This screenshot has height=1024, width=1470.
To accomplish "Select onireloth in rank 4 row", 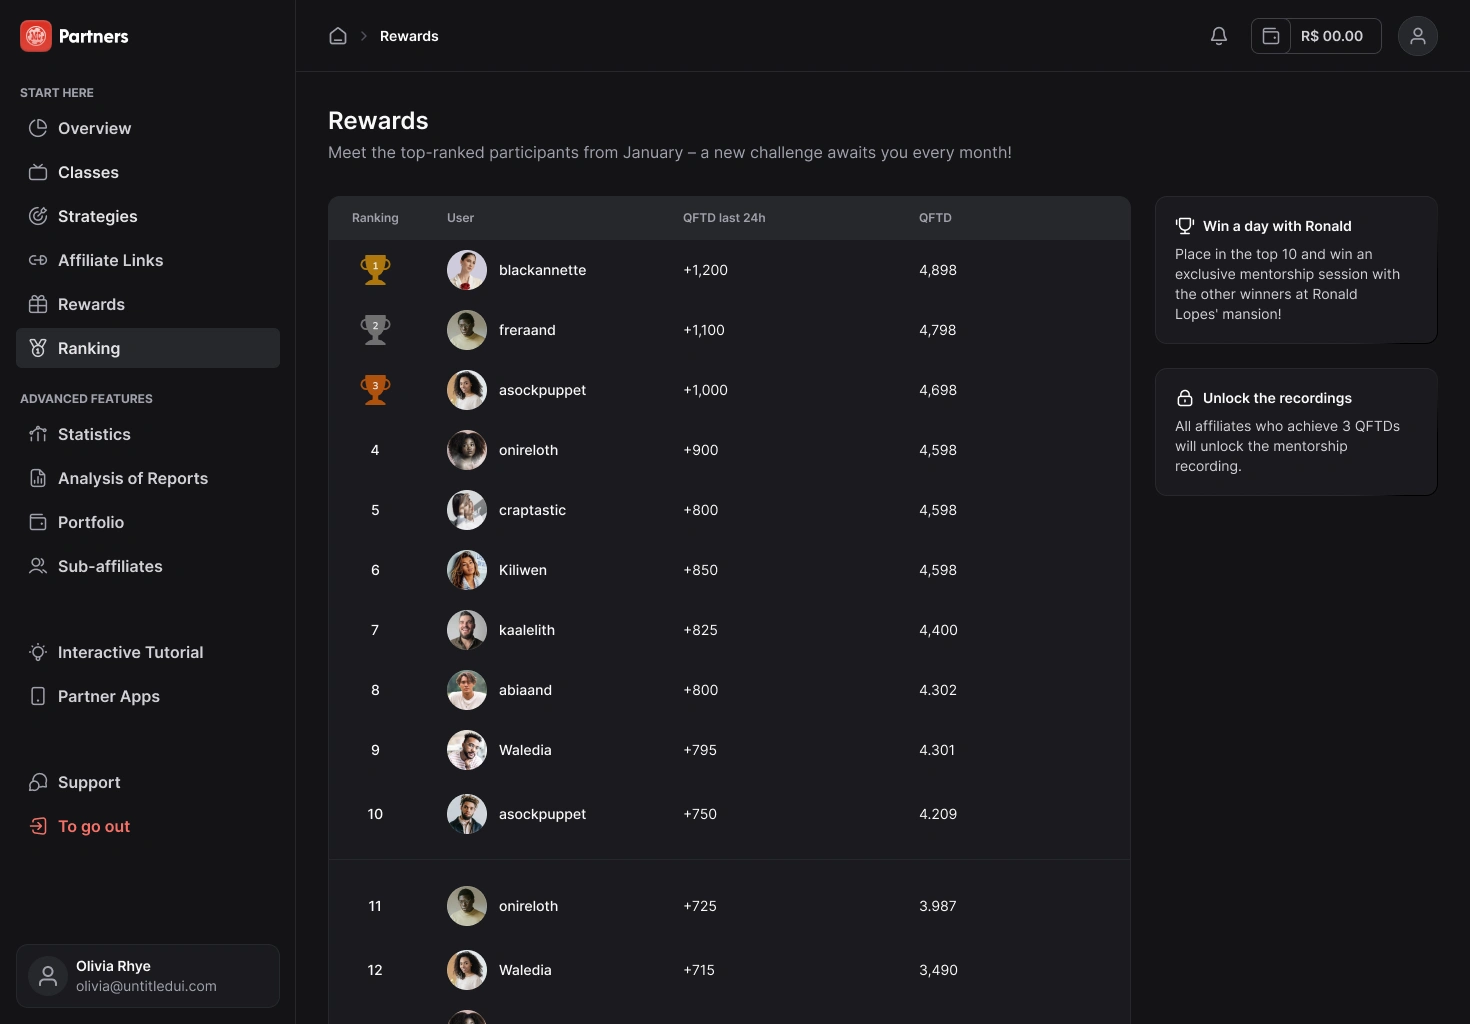I will tap(528, 450).
